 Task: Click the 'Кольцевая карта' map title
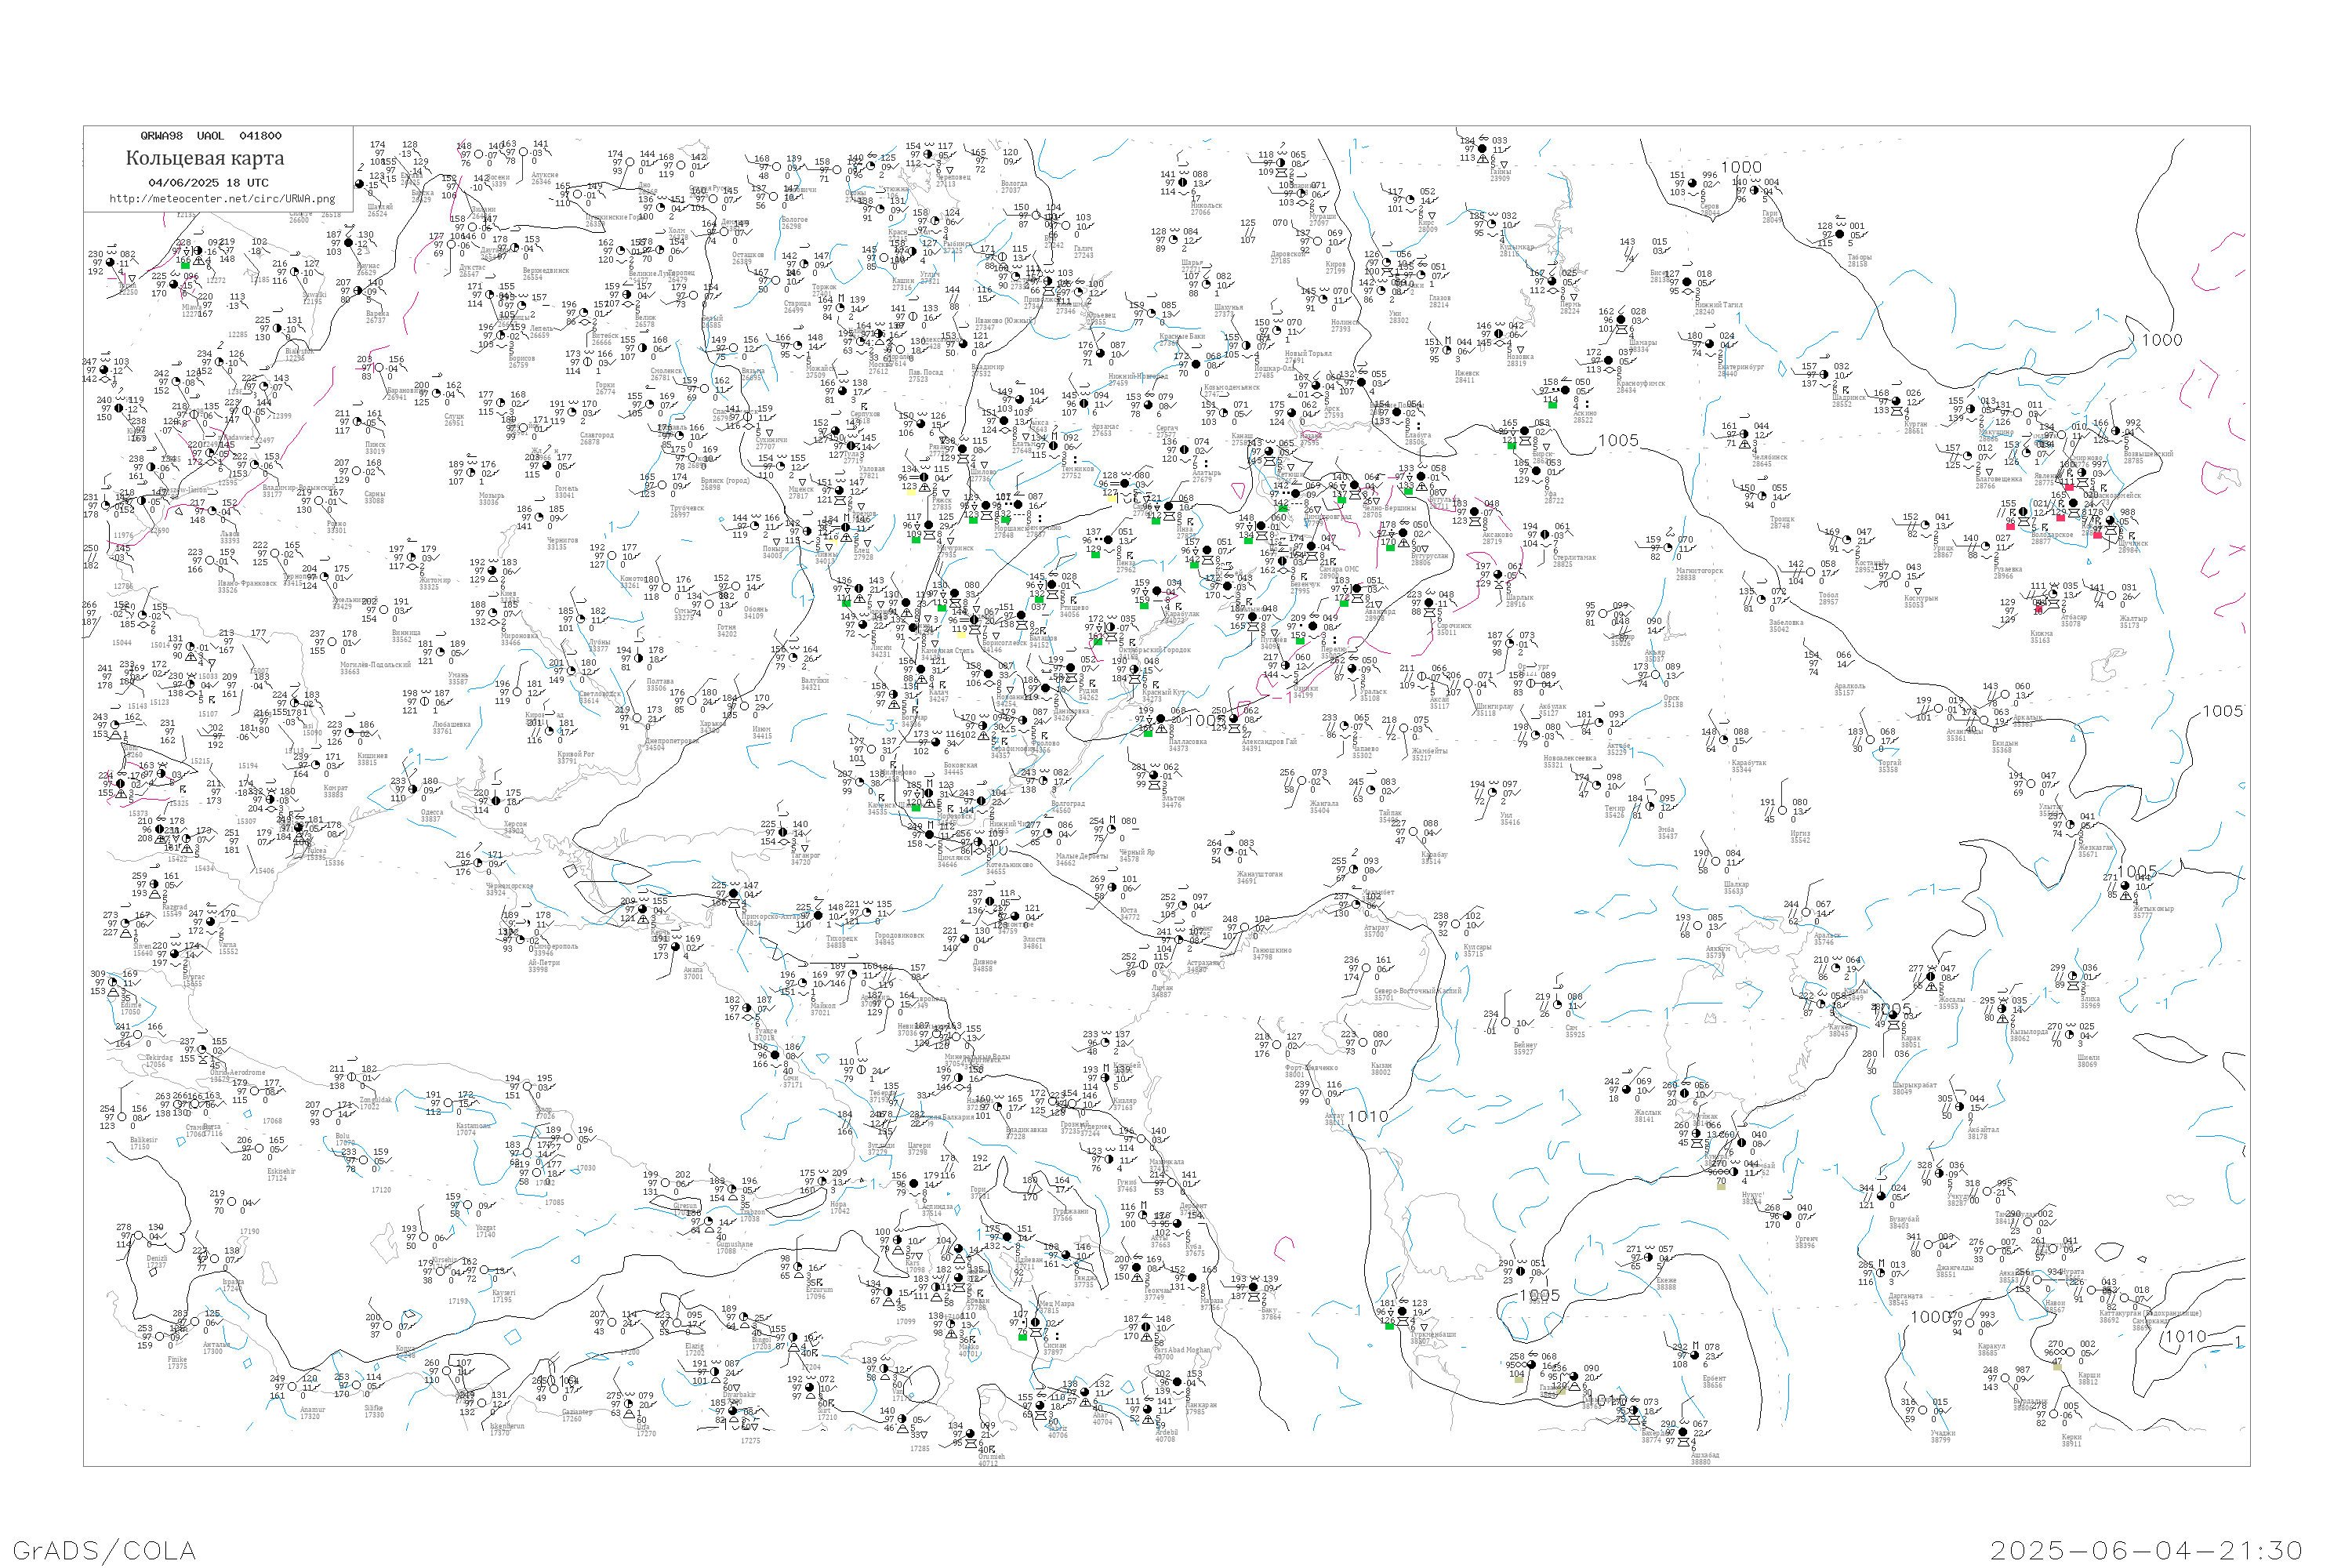(205, 158)
